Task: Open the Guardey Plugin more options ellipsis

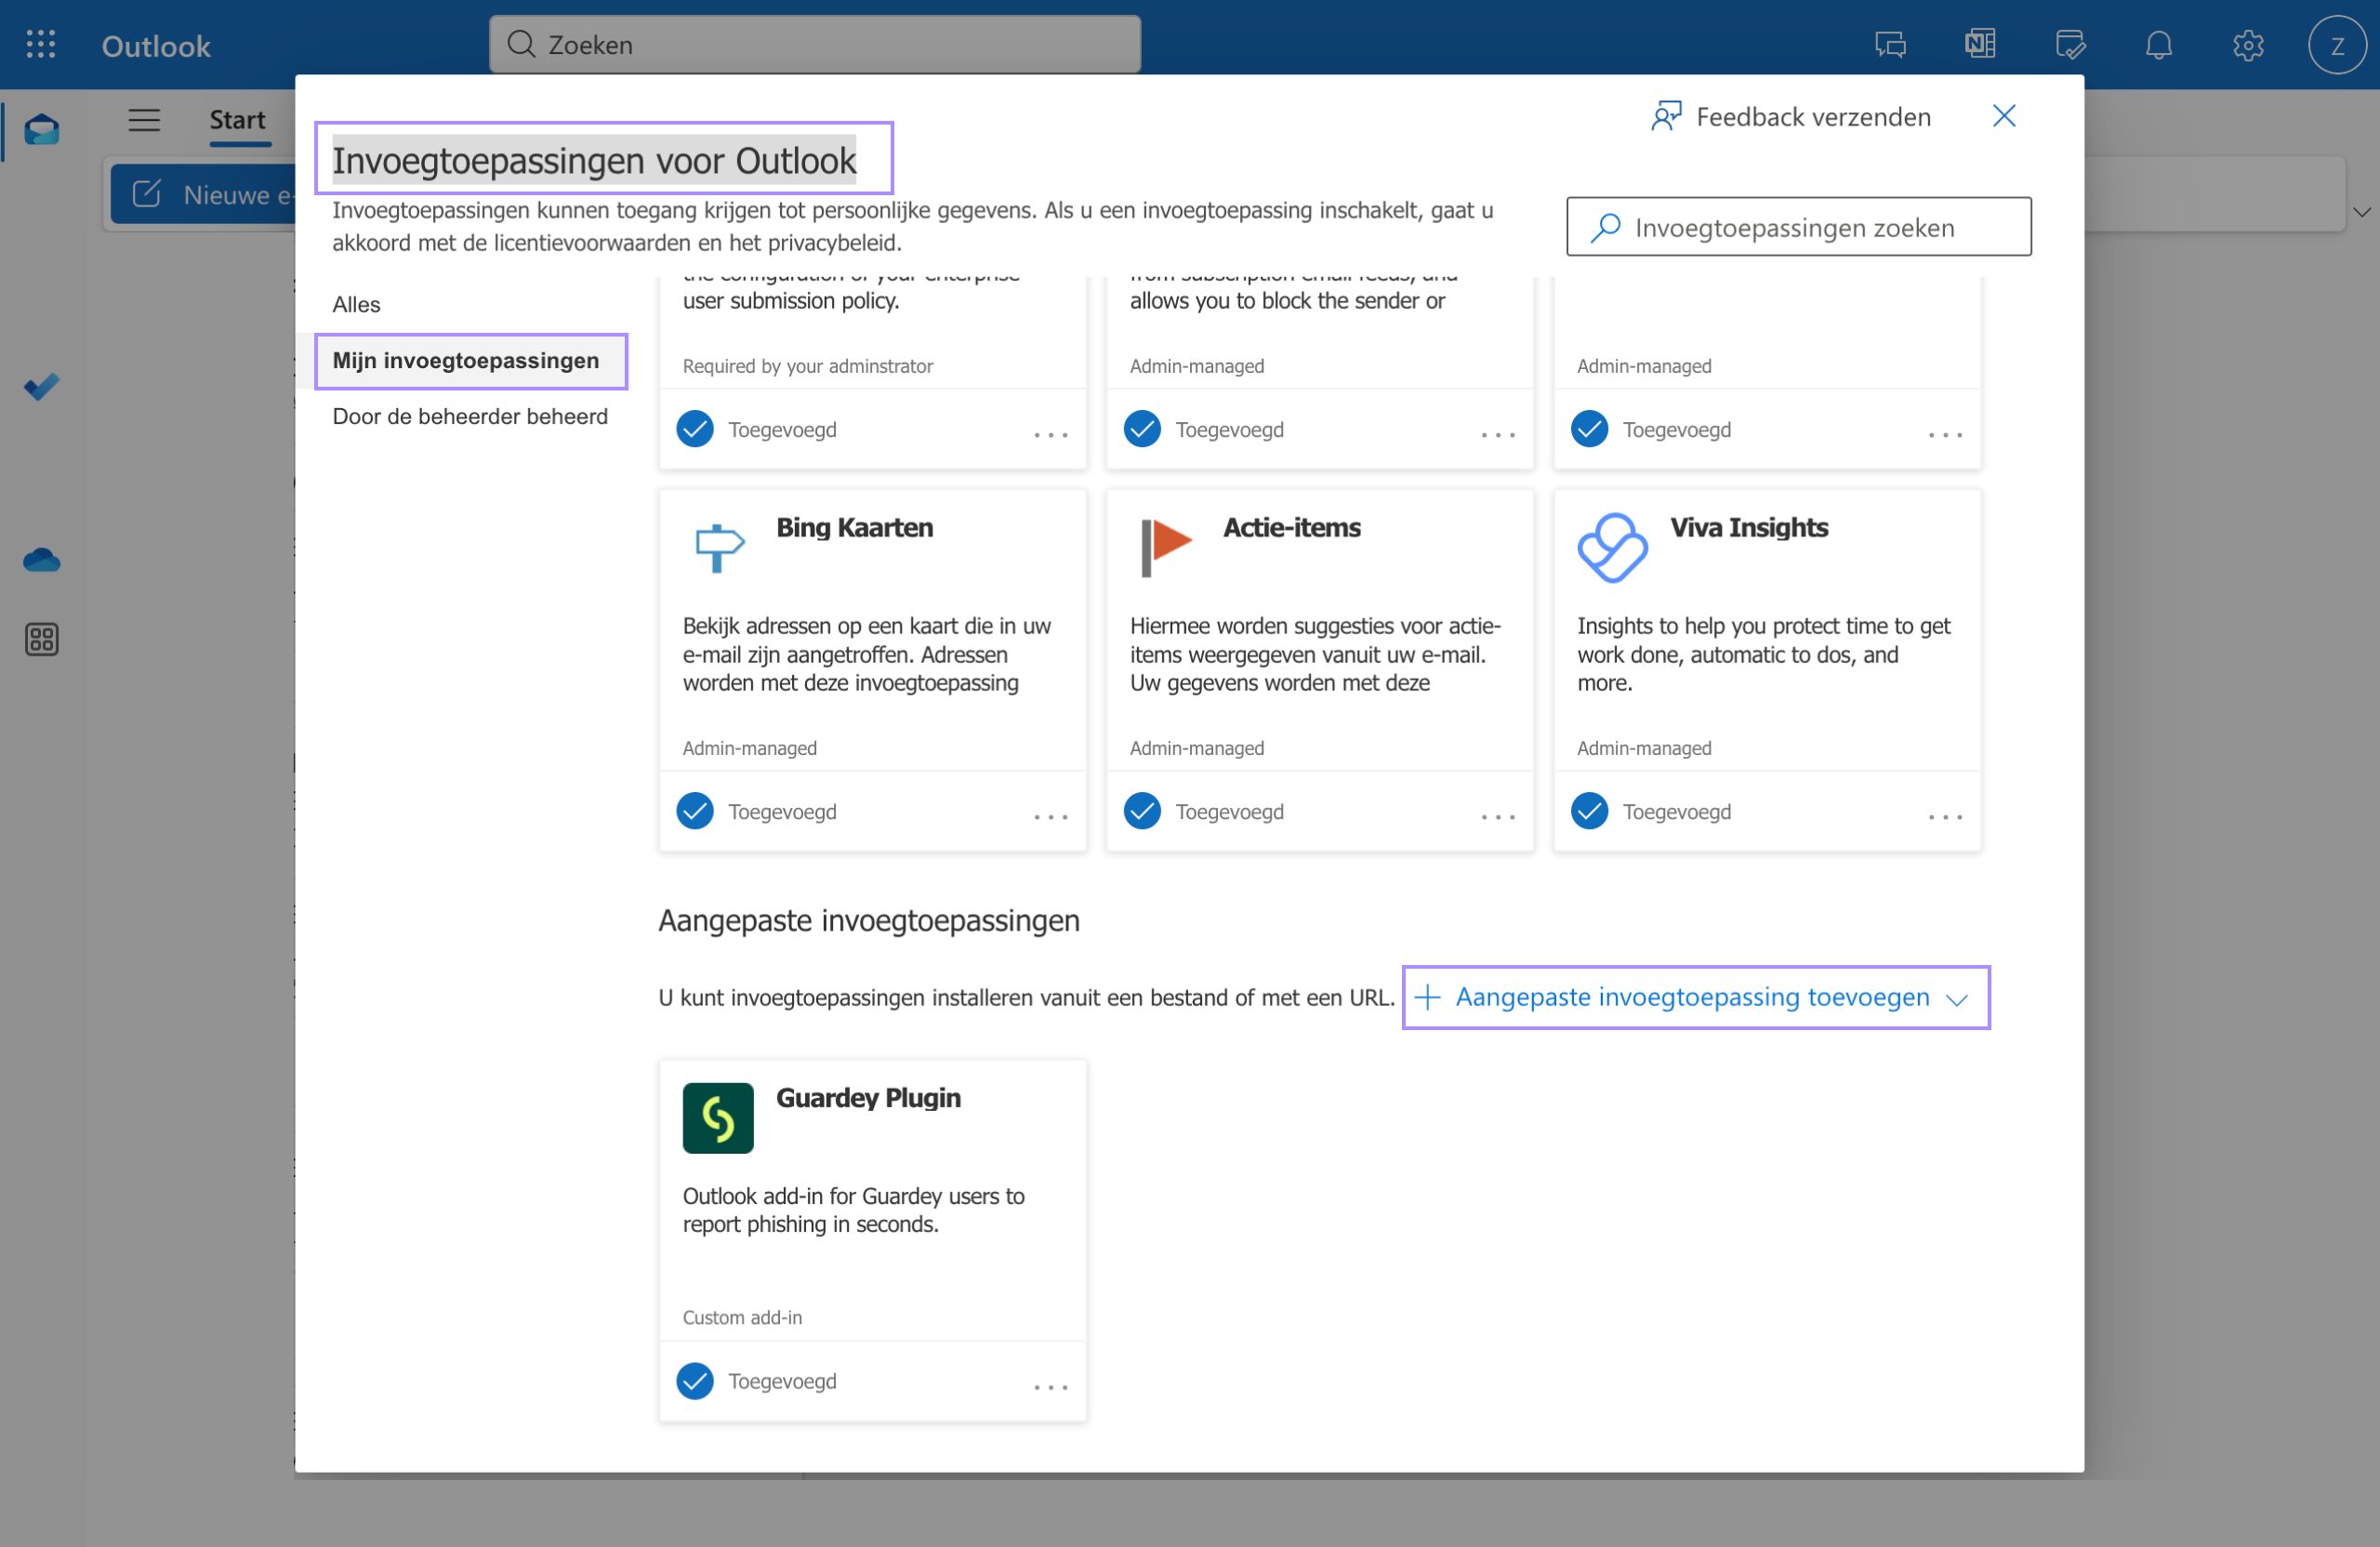Action: pyautogui.click(x=1050, y=1386)
